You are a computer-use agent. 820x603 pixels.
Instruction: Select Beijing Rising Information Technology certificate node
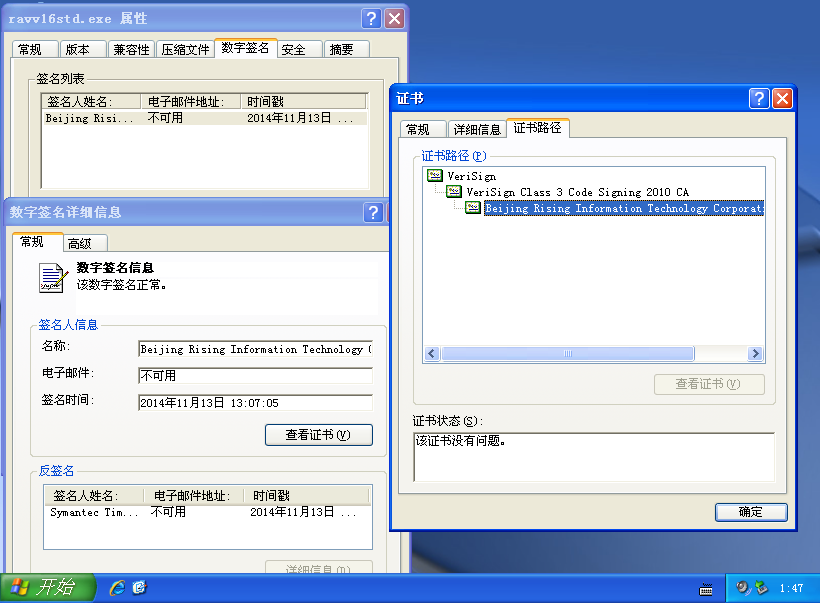623,208
